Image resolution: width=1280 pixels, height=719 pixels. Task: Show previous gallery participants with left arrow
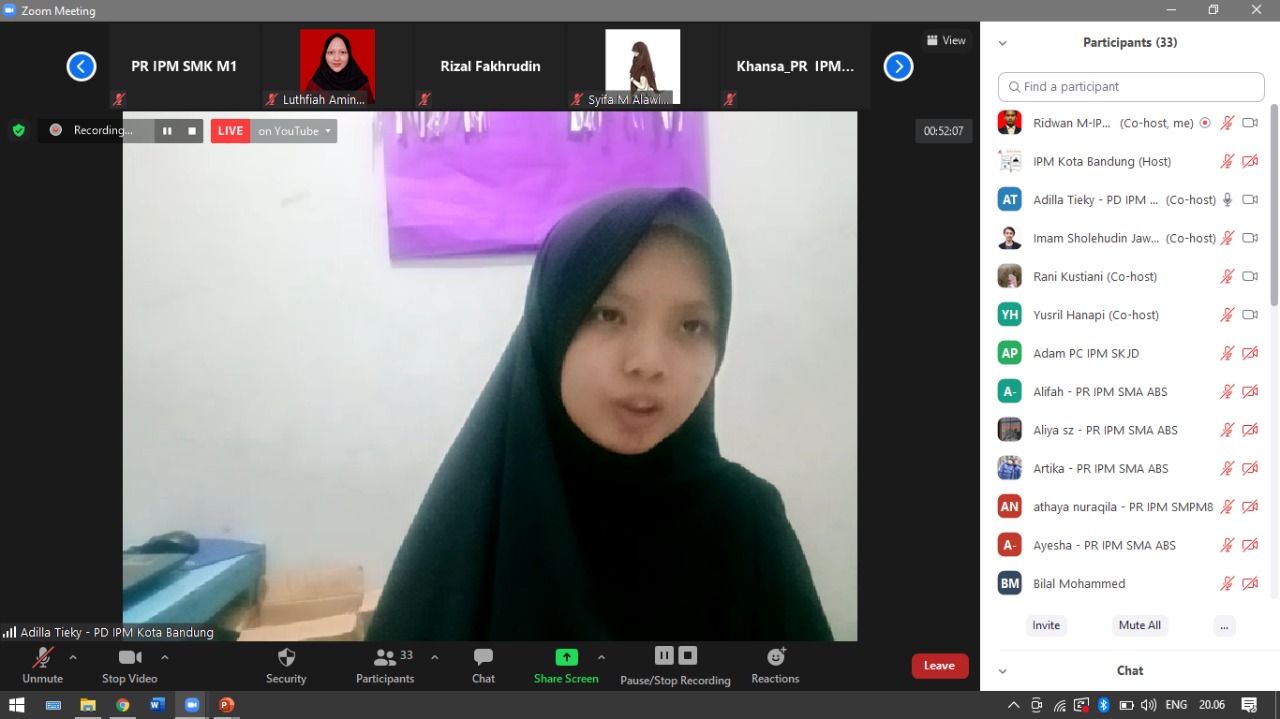pyautogui.click(x=81, y=67)
